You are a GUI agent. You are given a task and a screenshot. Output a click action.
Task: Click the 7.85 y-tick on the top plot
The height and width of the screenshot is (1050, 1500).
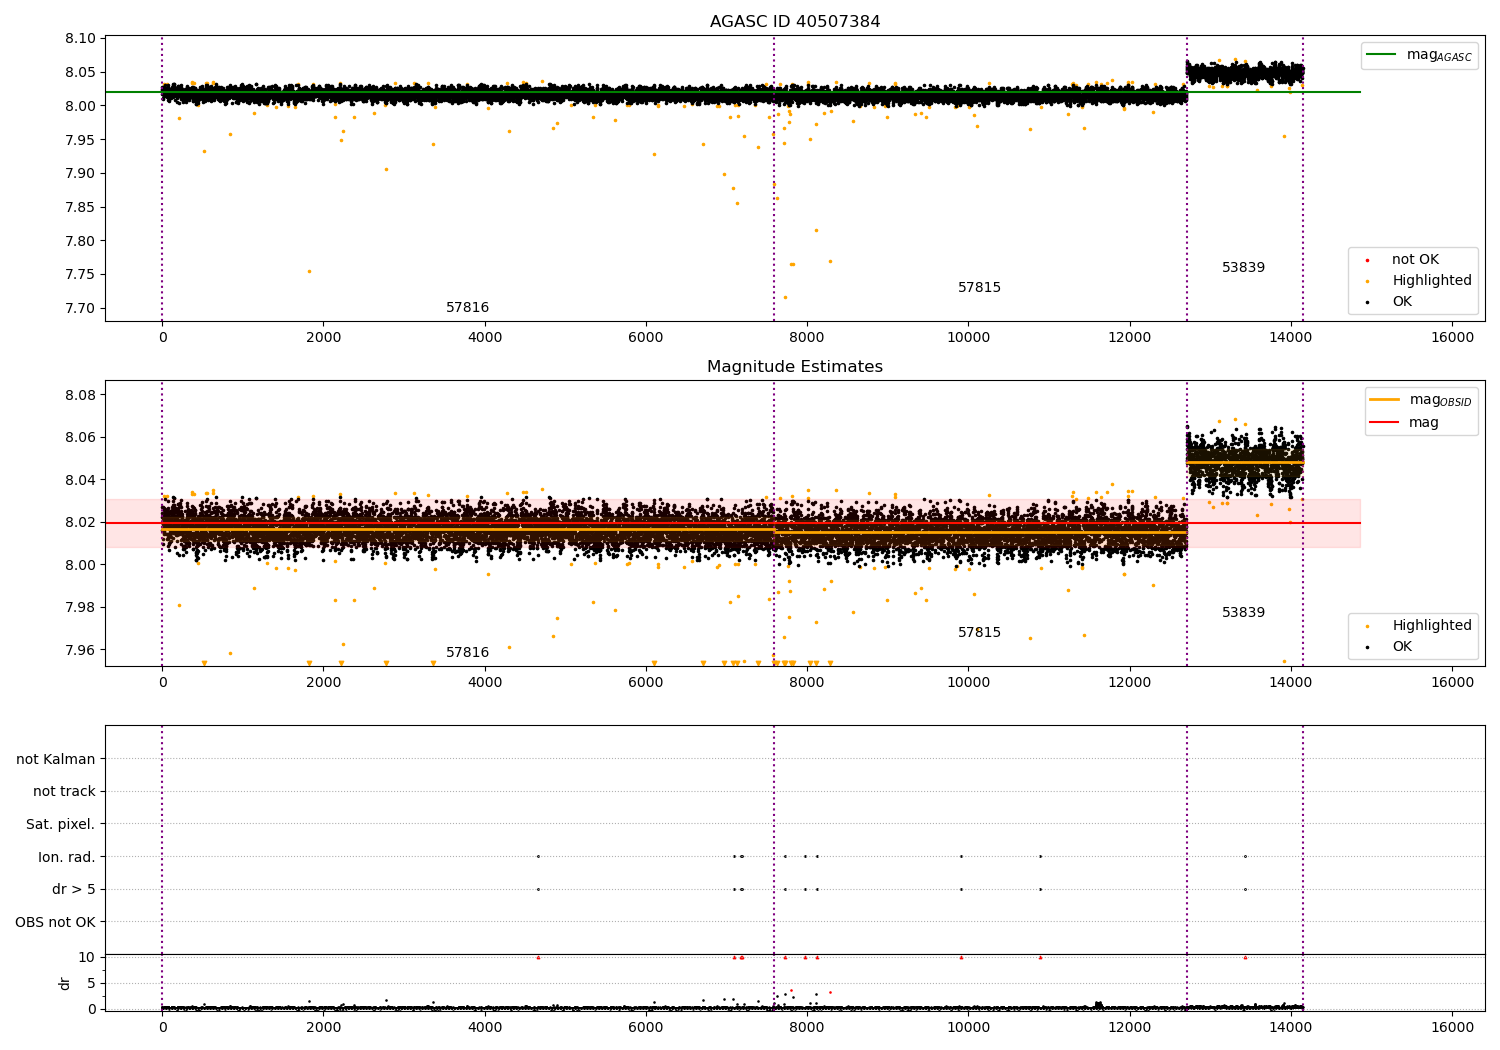[x=80, y=208]
